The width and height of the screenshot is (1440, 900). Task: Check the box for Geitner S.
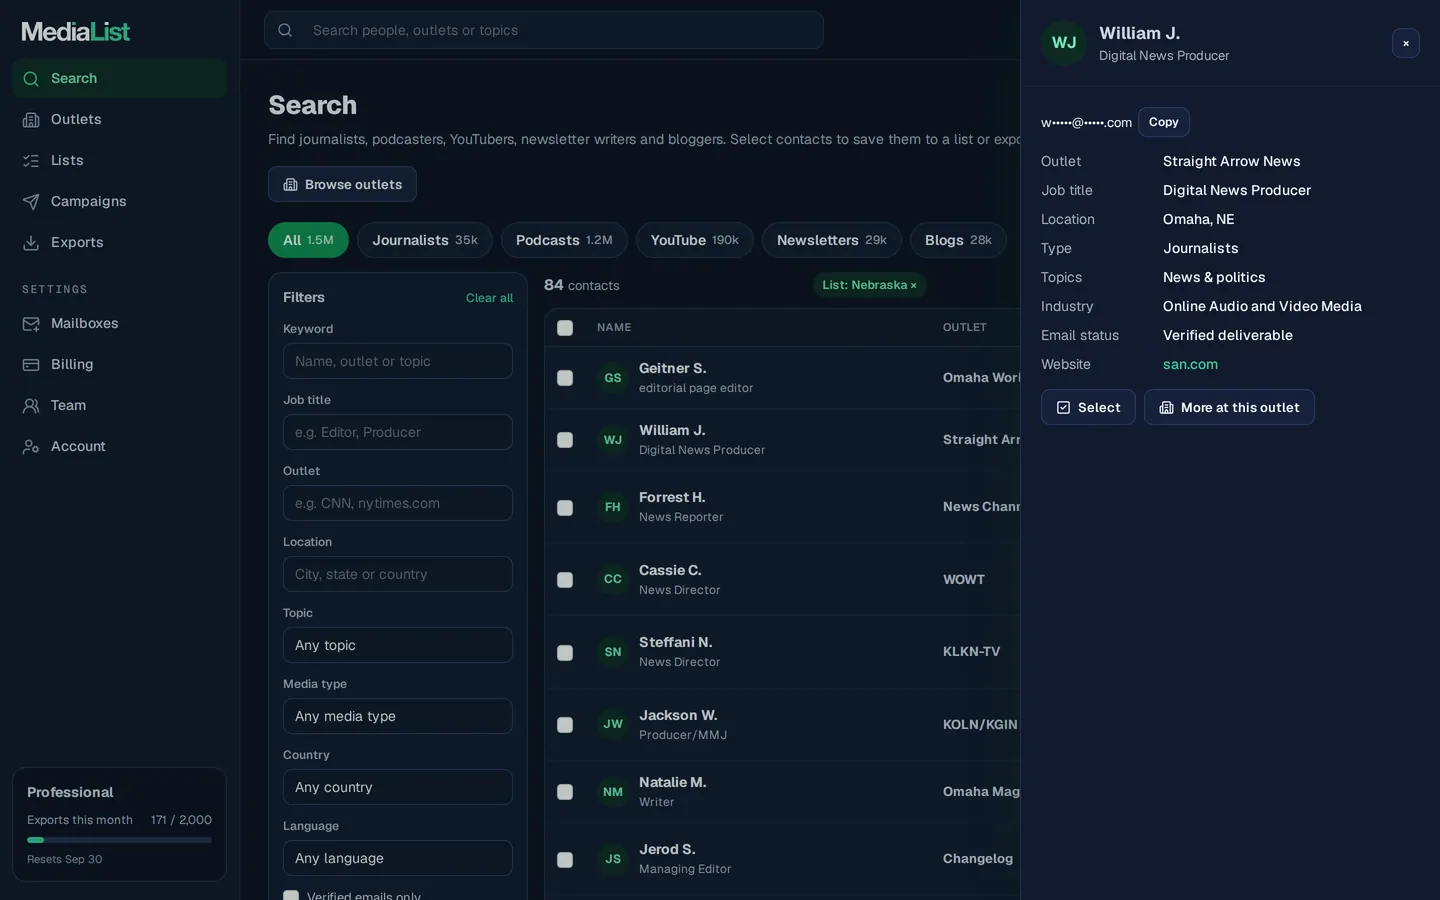tap(565, 378)
